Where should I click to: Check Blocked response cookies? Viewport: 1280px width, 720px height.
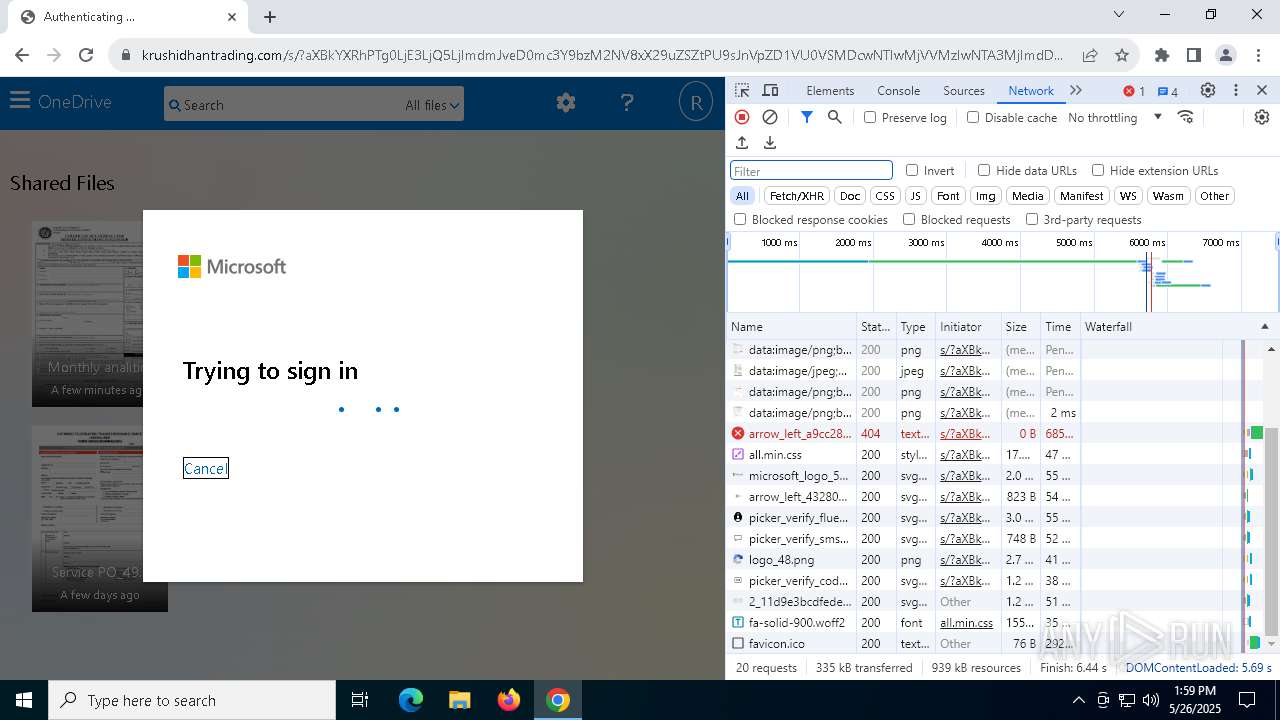pos(740,219)
